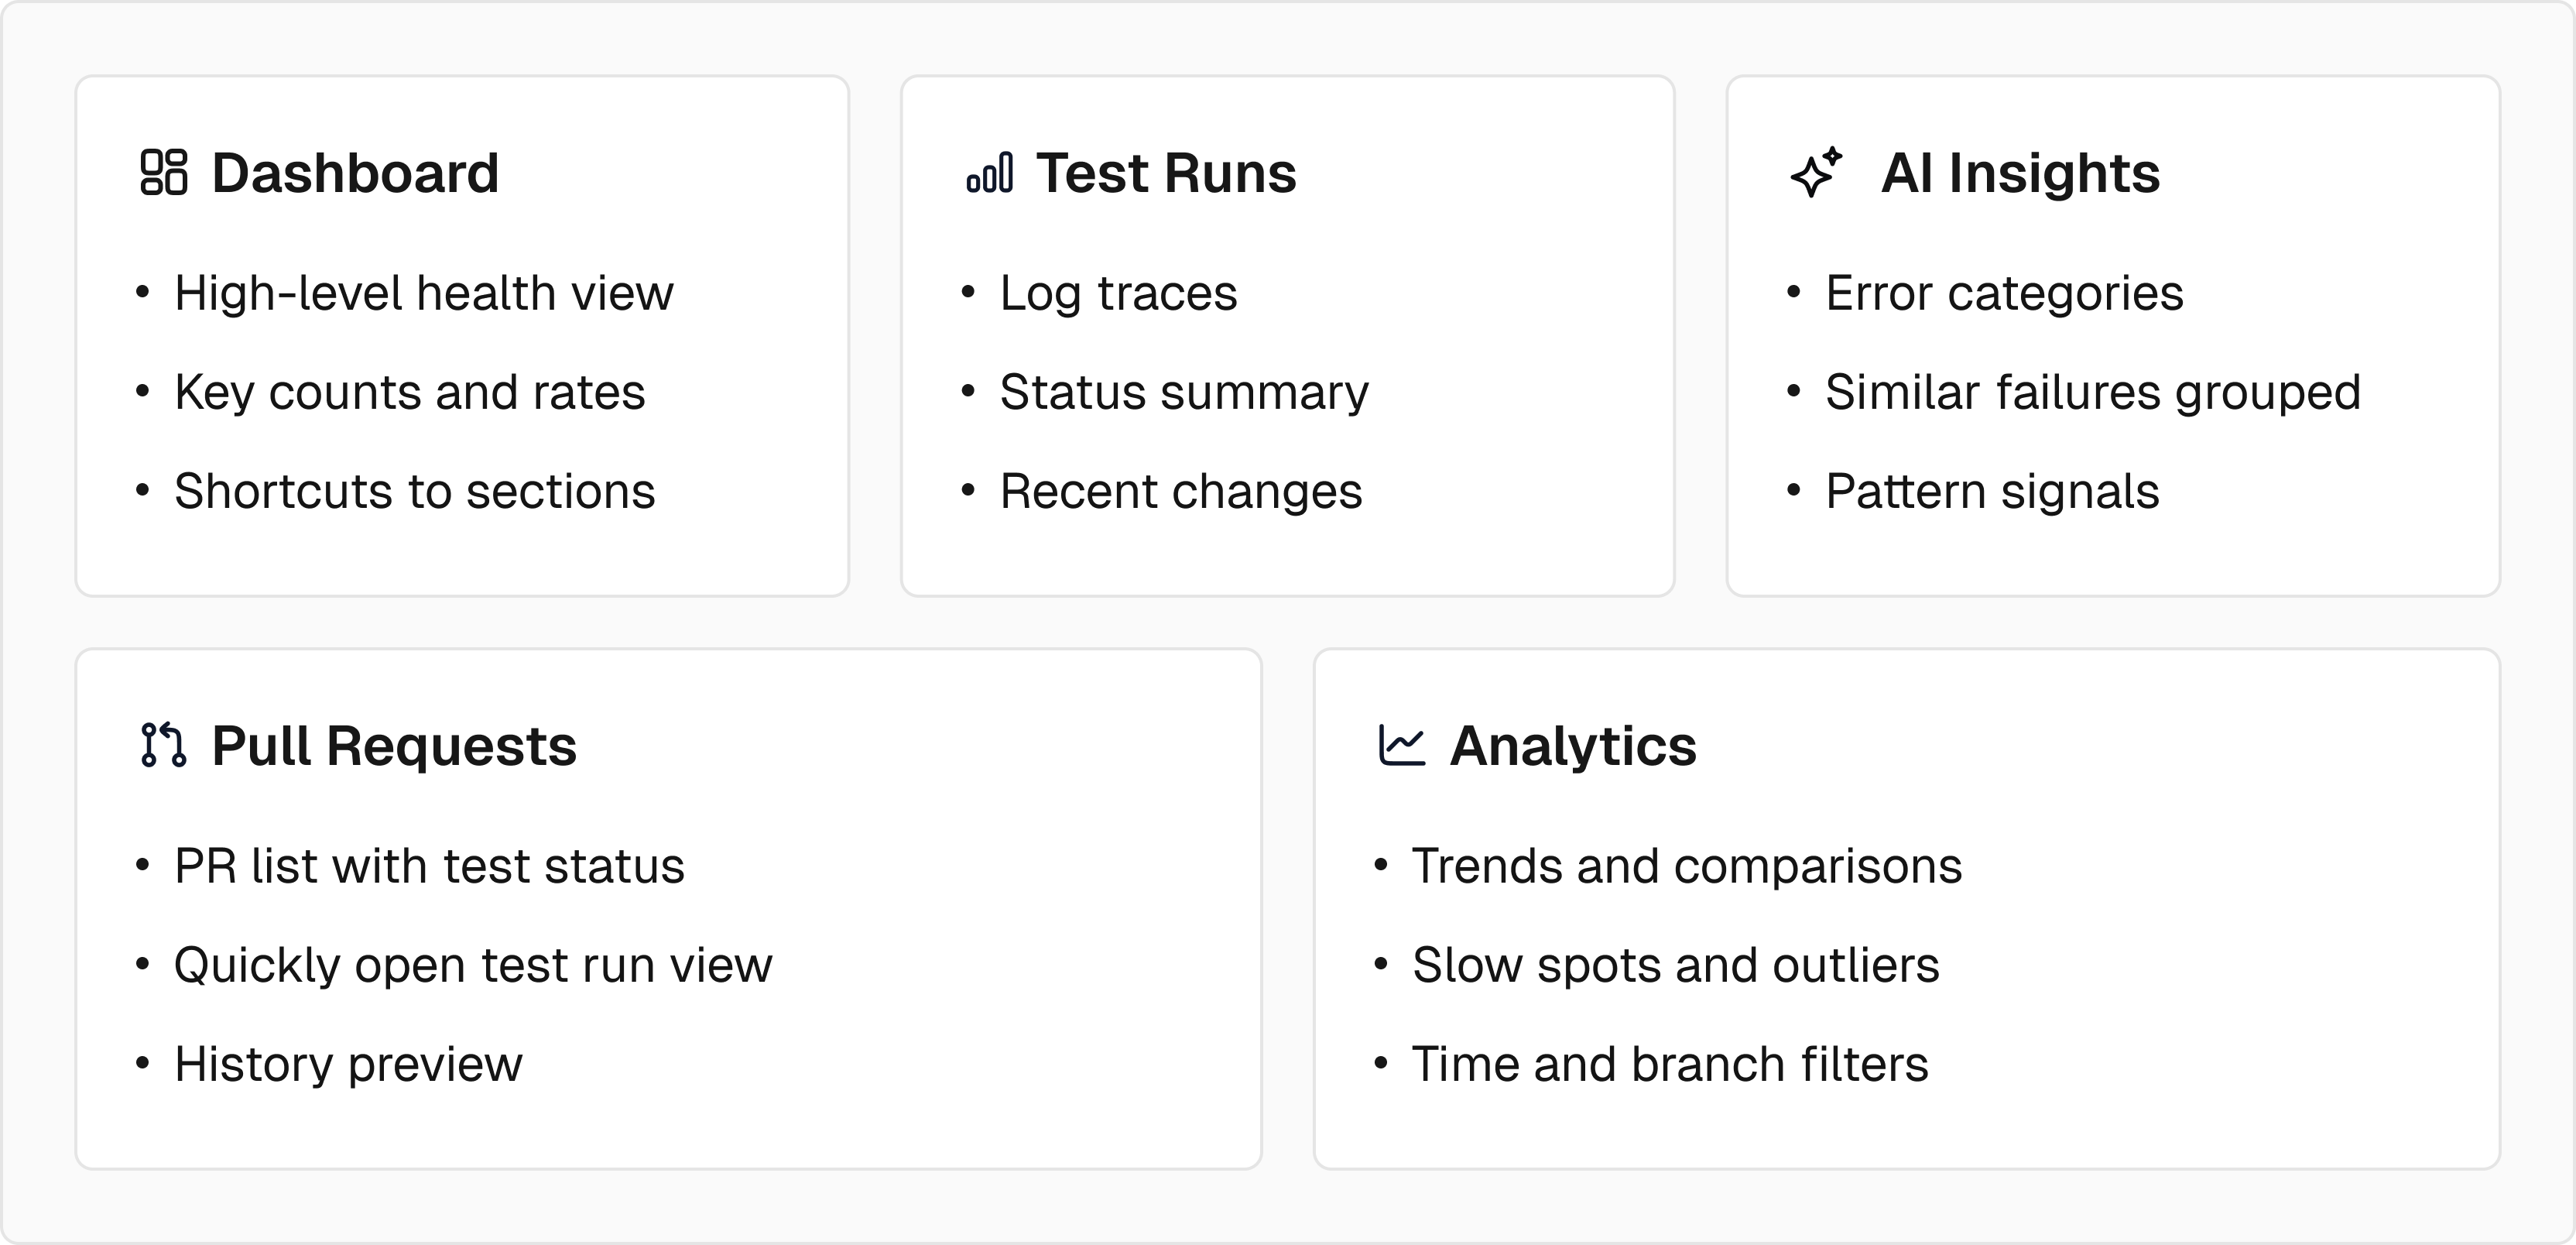
Task: Select the AI Insights heading
Action: (x=2020, y=173)
